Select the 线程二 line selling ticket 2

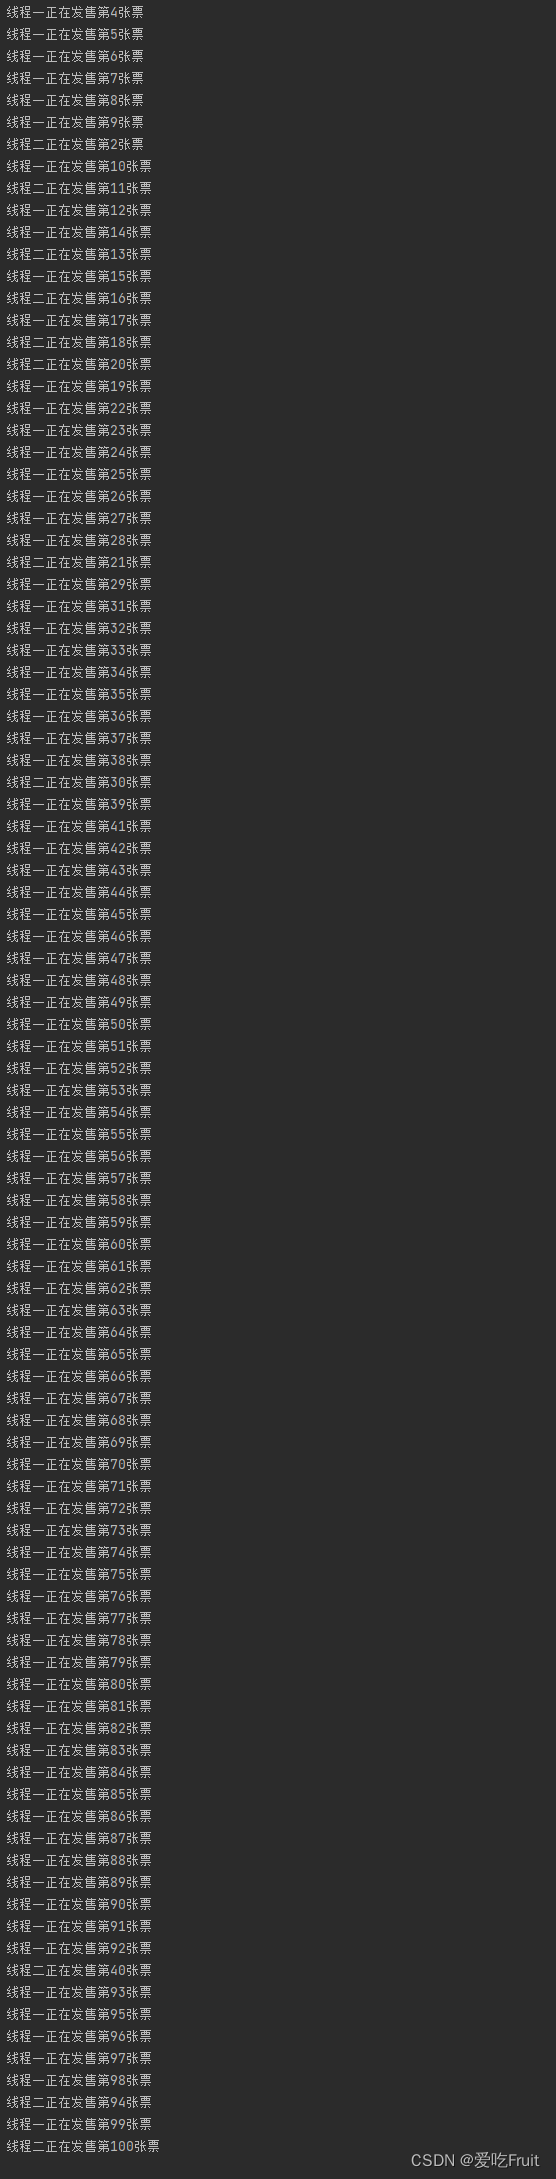[75, 144]
